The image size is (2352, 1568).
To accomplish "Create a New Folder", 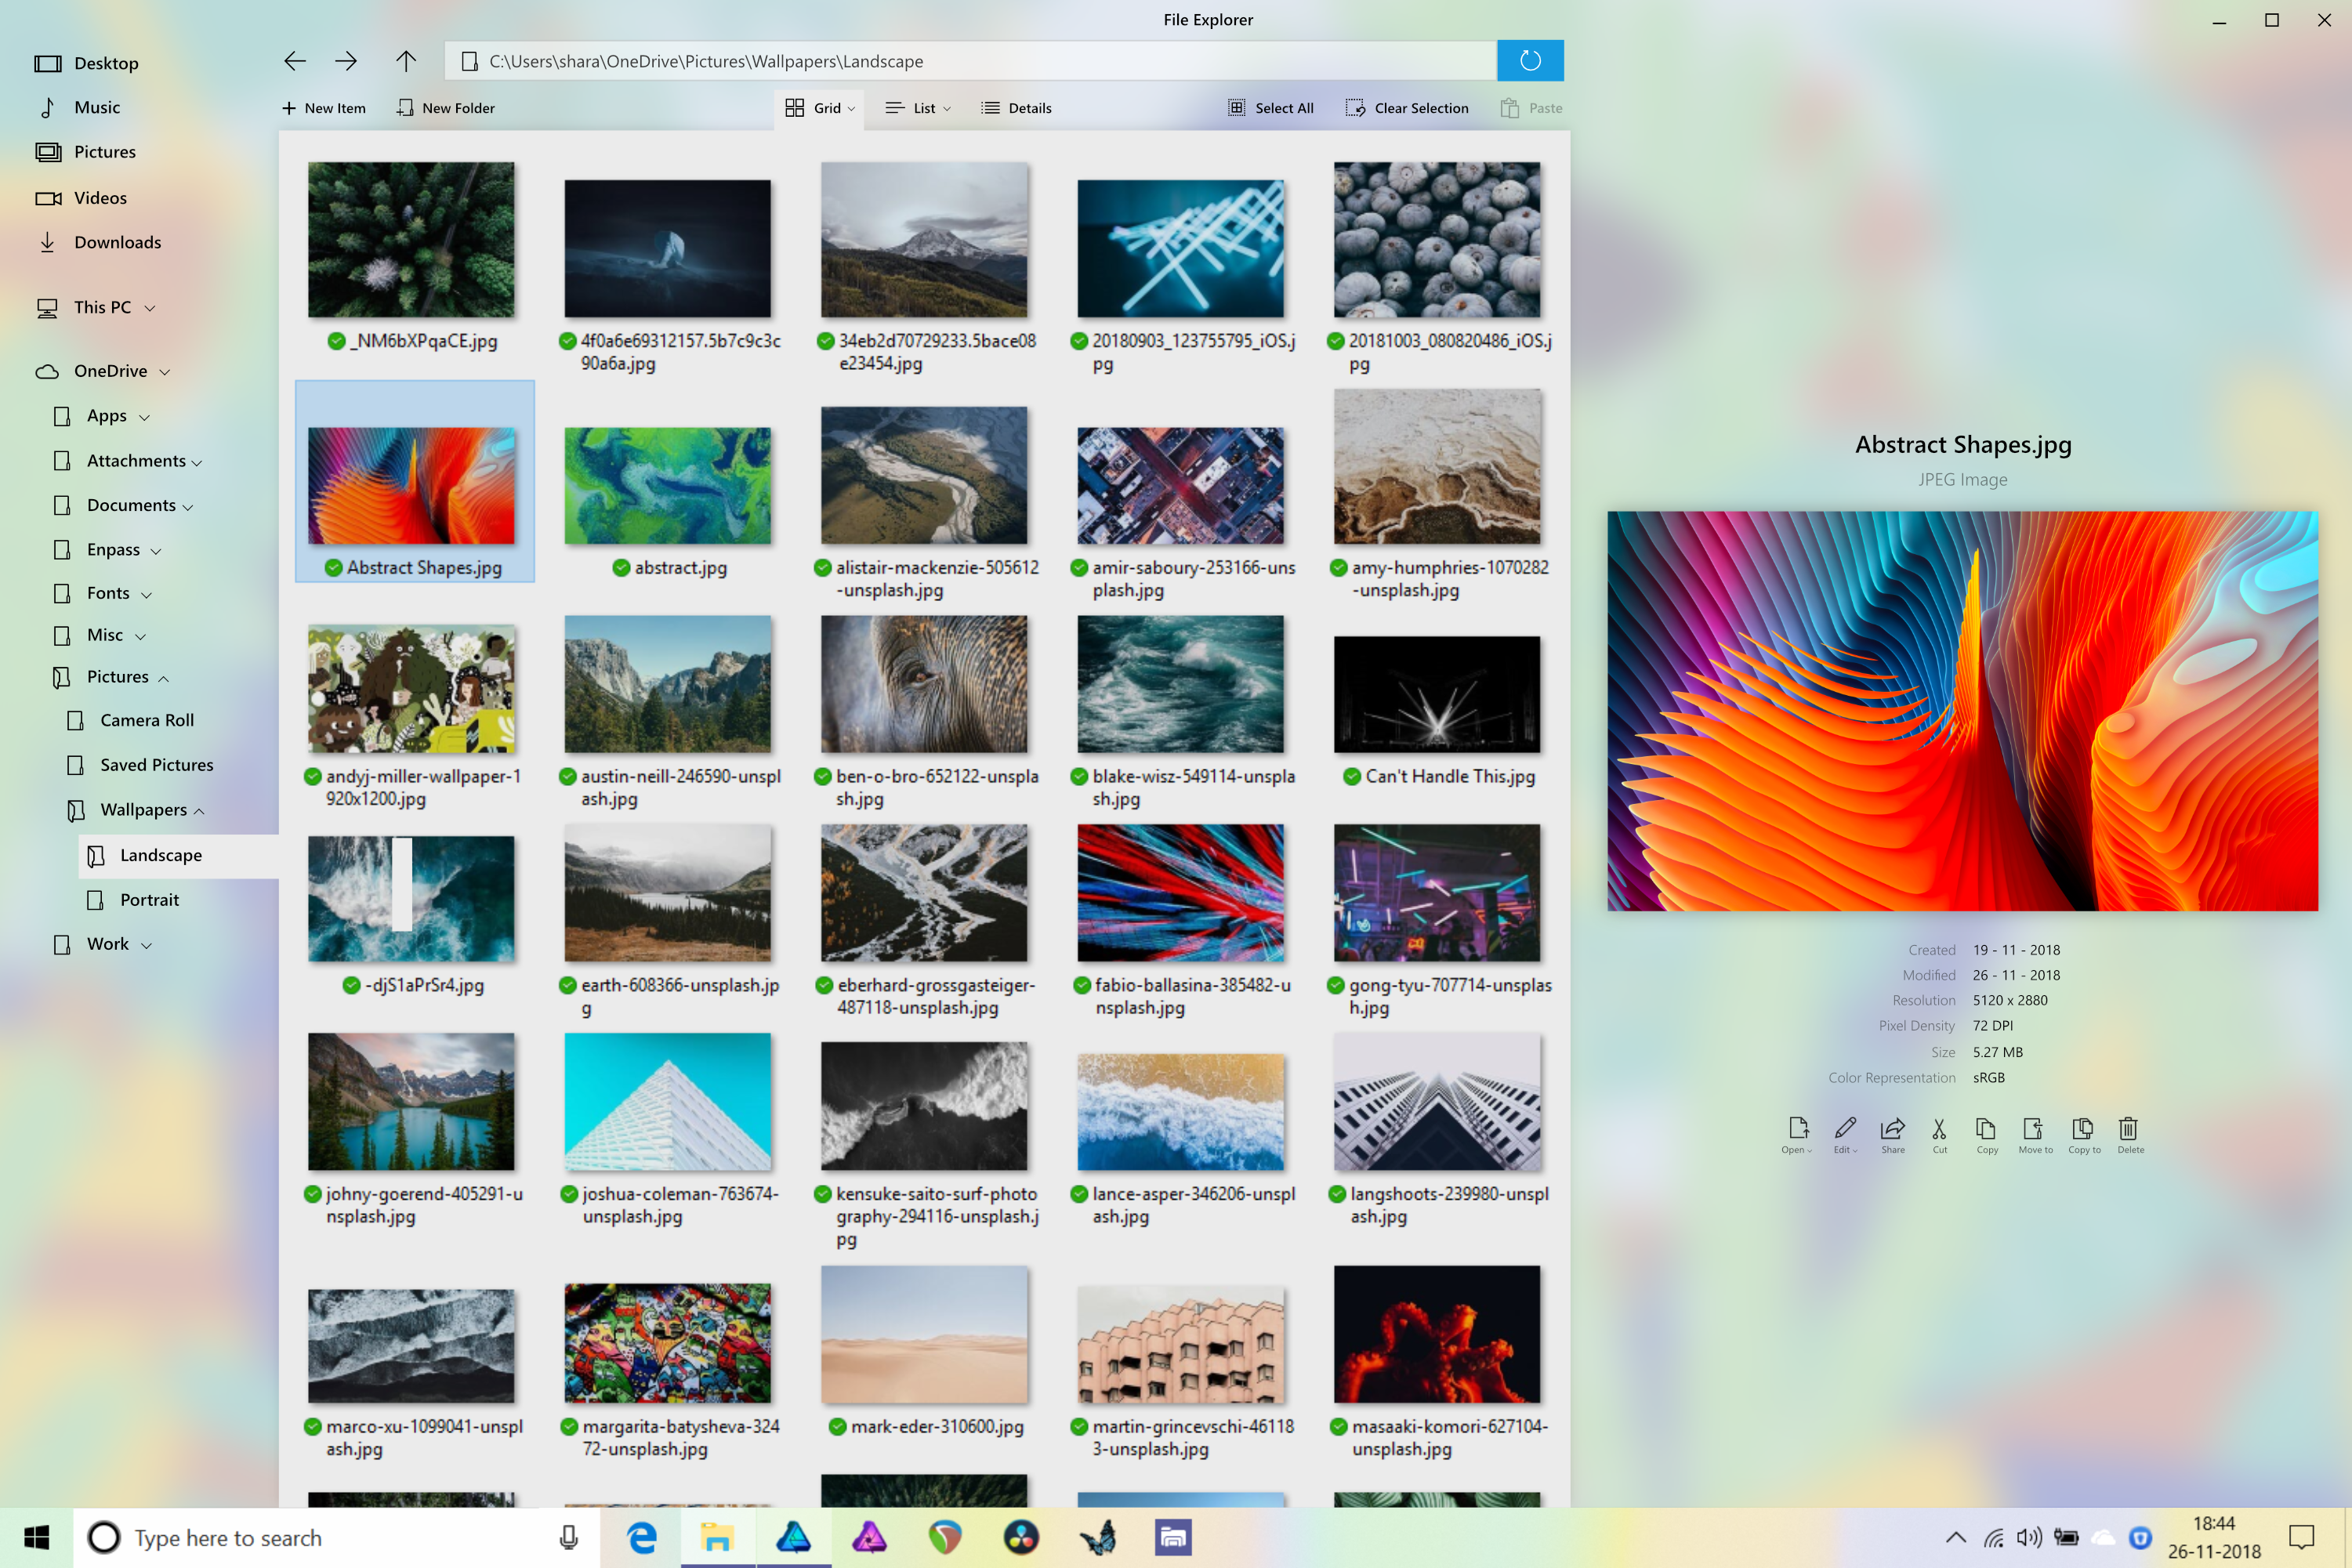I will pyautogui.click(x=446, y=108).
